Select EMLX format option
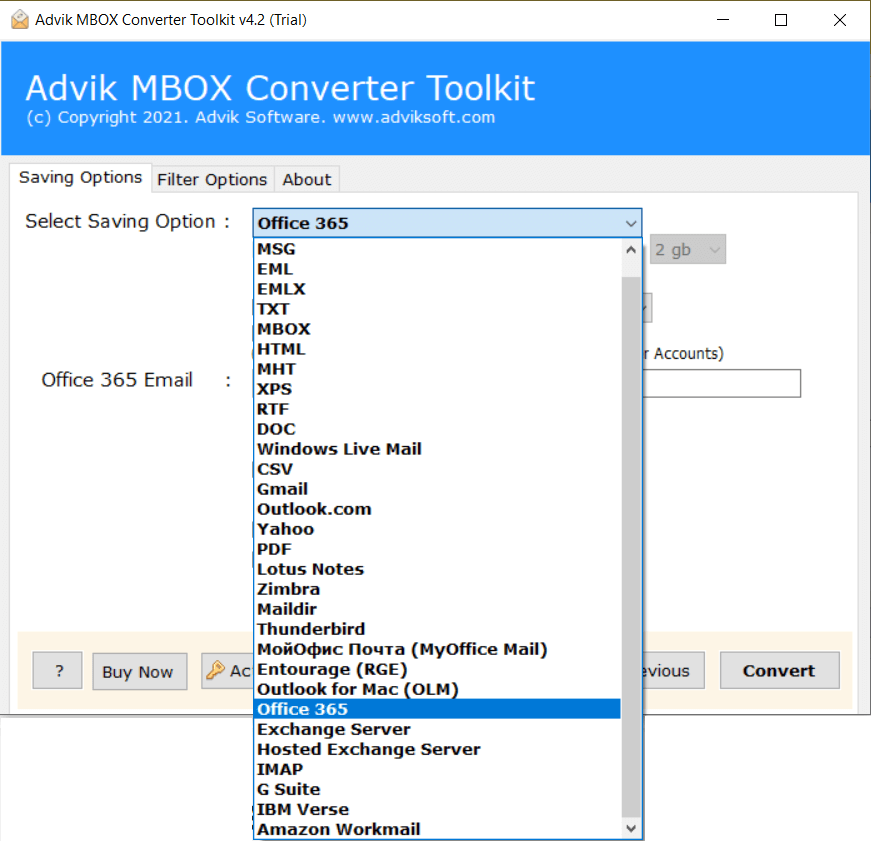 pos(437,289)
